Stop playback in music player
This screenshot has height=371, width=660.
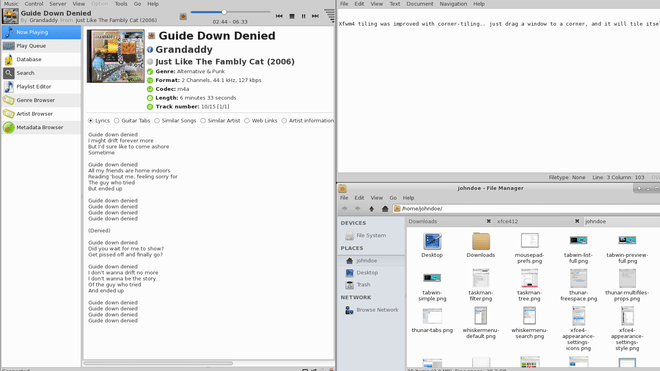(292, 16)
